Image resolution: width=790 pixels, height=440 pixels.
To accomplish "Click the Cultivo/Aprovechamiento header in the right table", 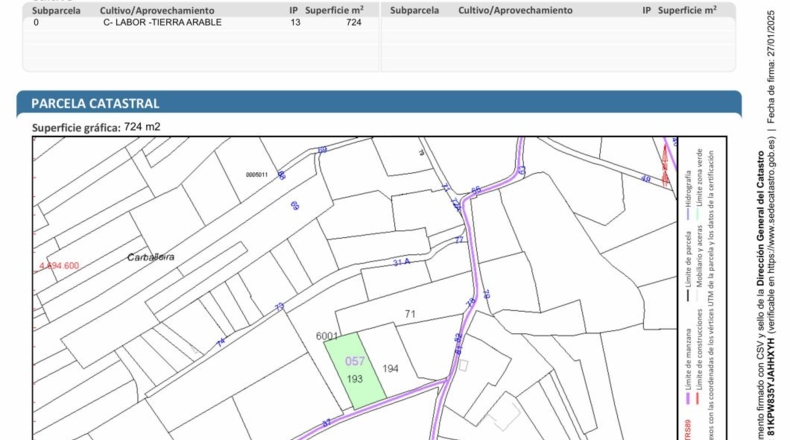I will (x=515, y=10).
